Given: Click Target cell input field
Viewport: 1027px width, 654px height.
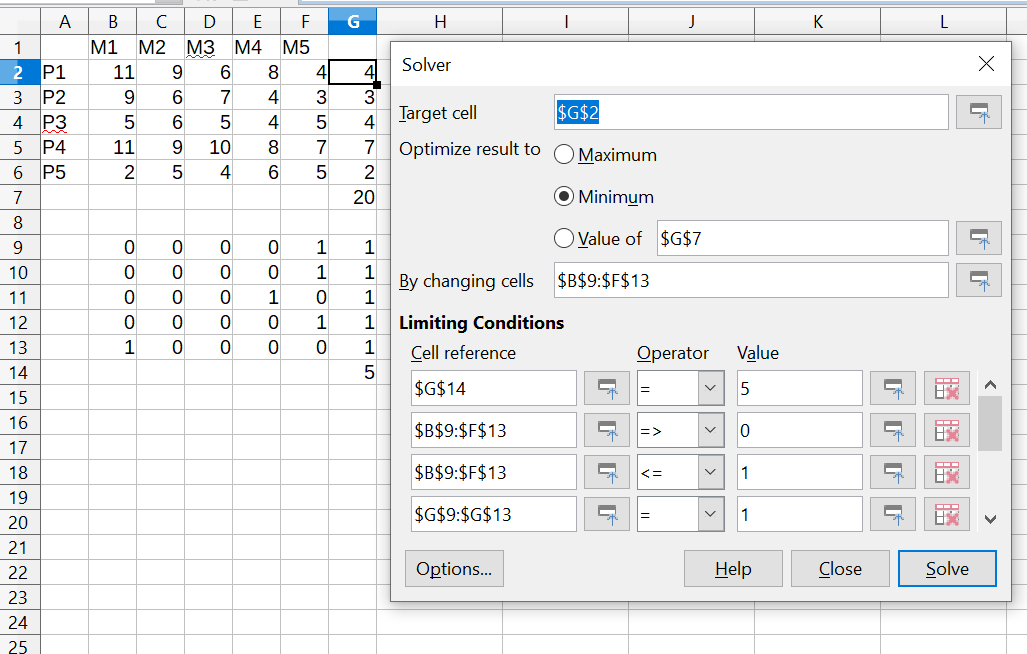Looking at the screenshot, I should pyautogui.click(x=751, y=112).
